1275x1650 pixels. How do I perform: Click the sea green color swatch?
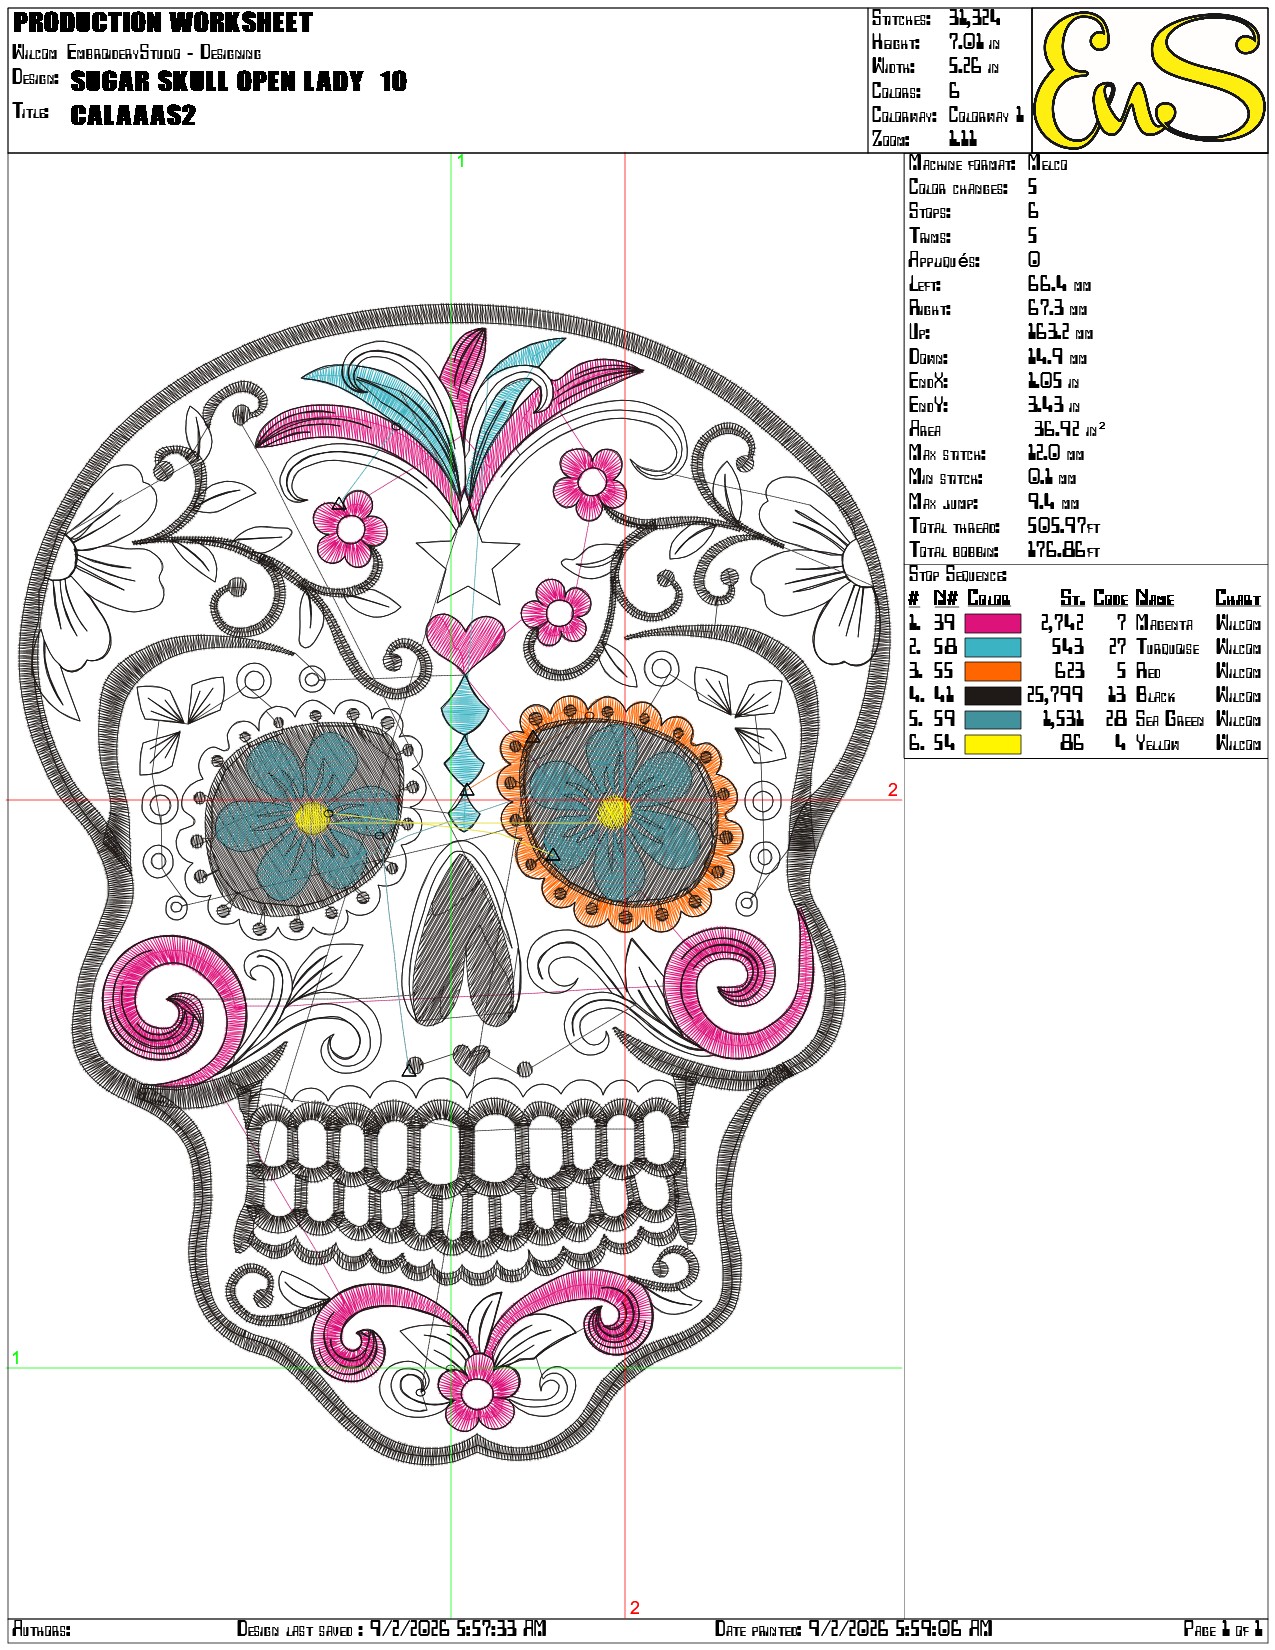coord(992,719)
